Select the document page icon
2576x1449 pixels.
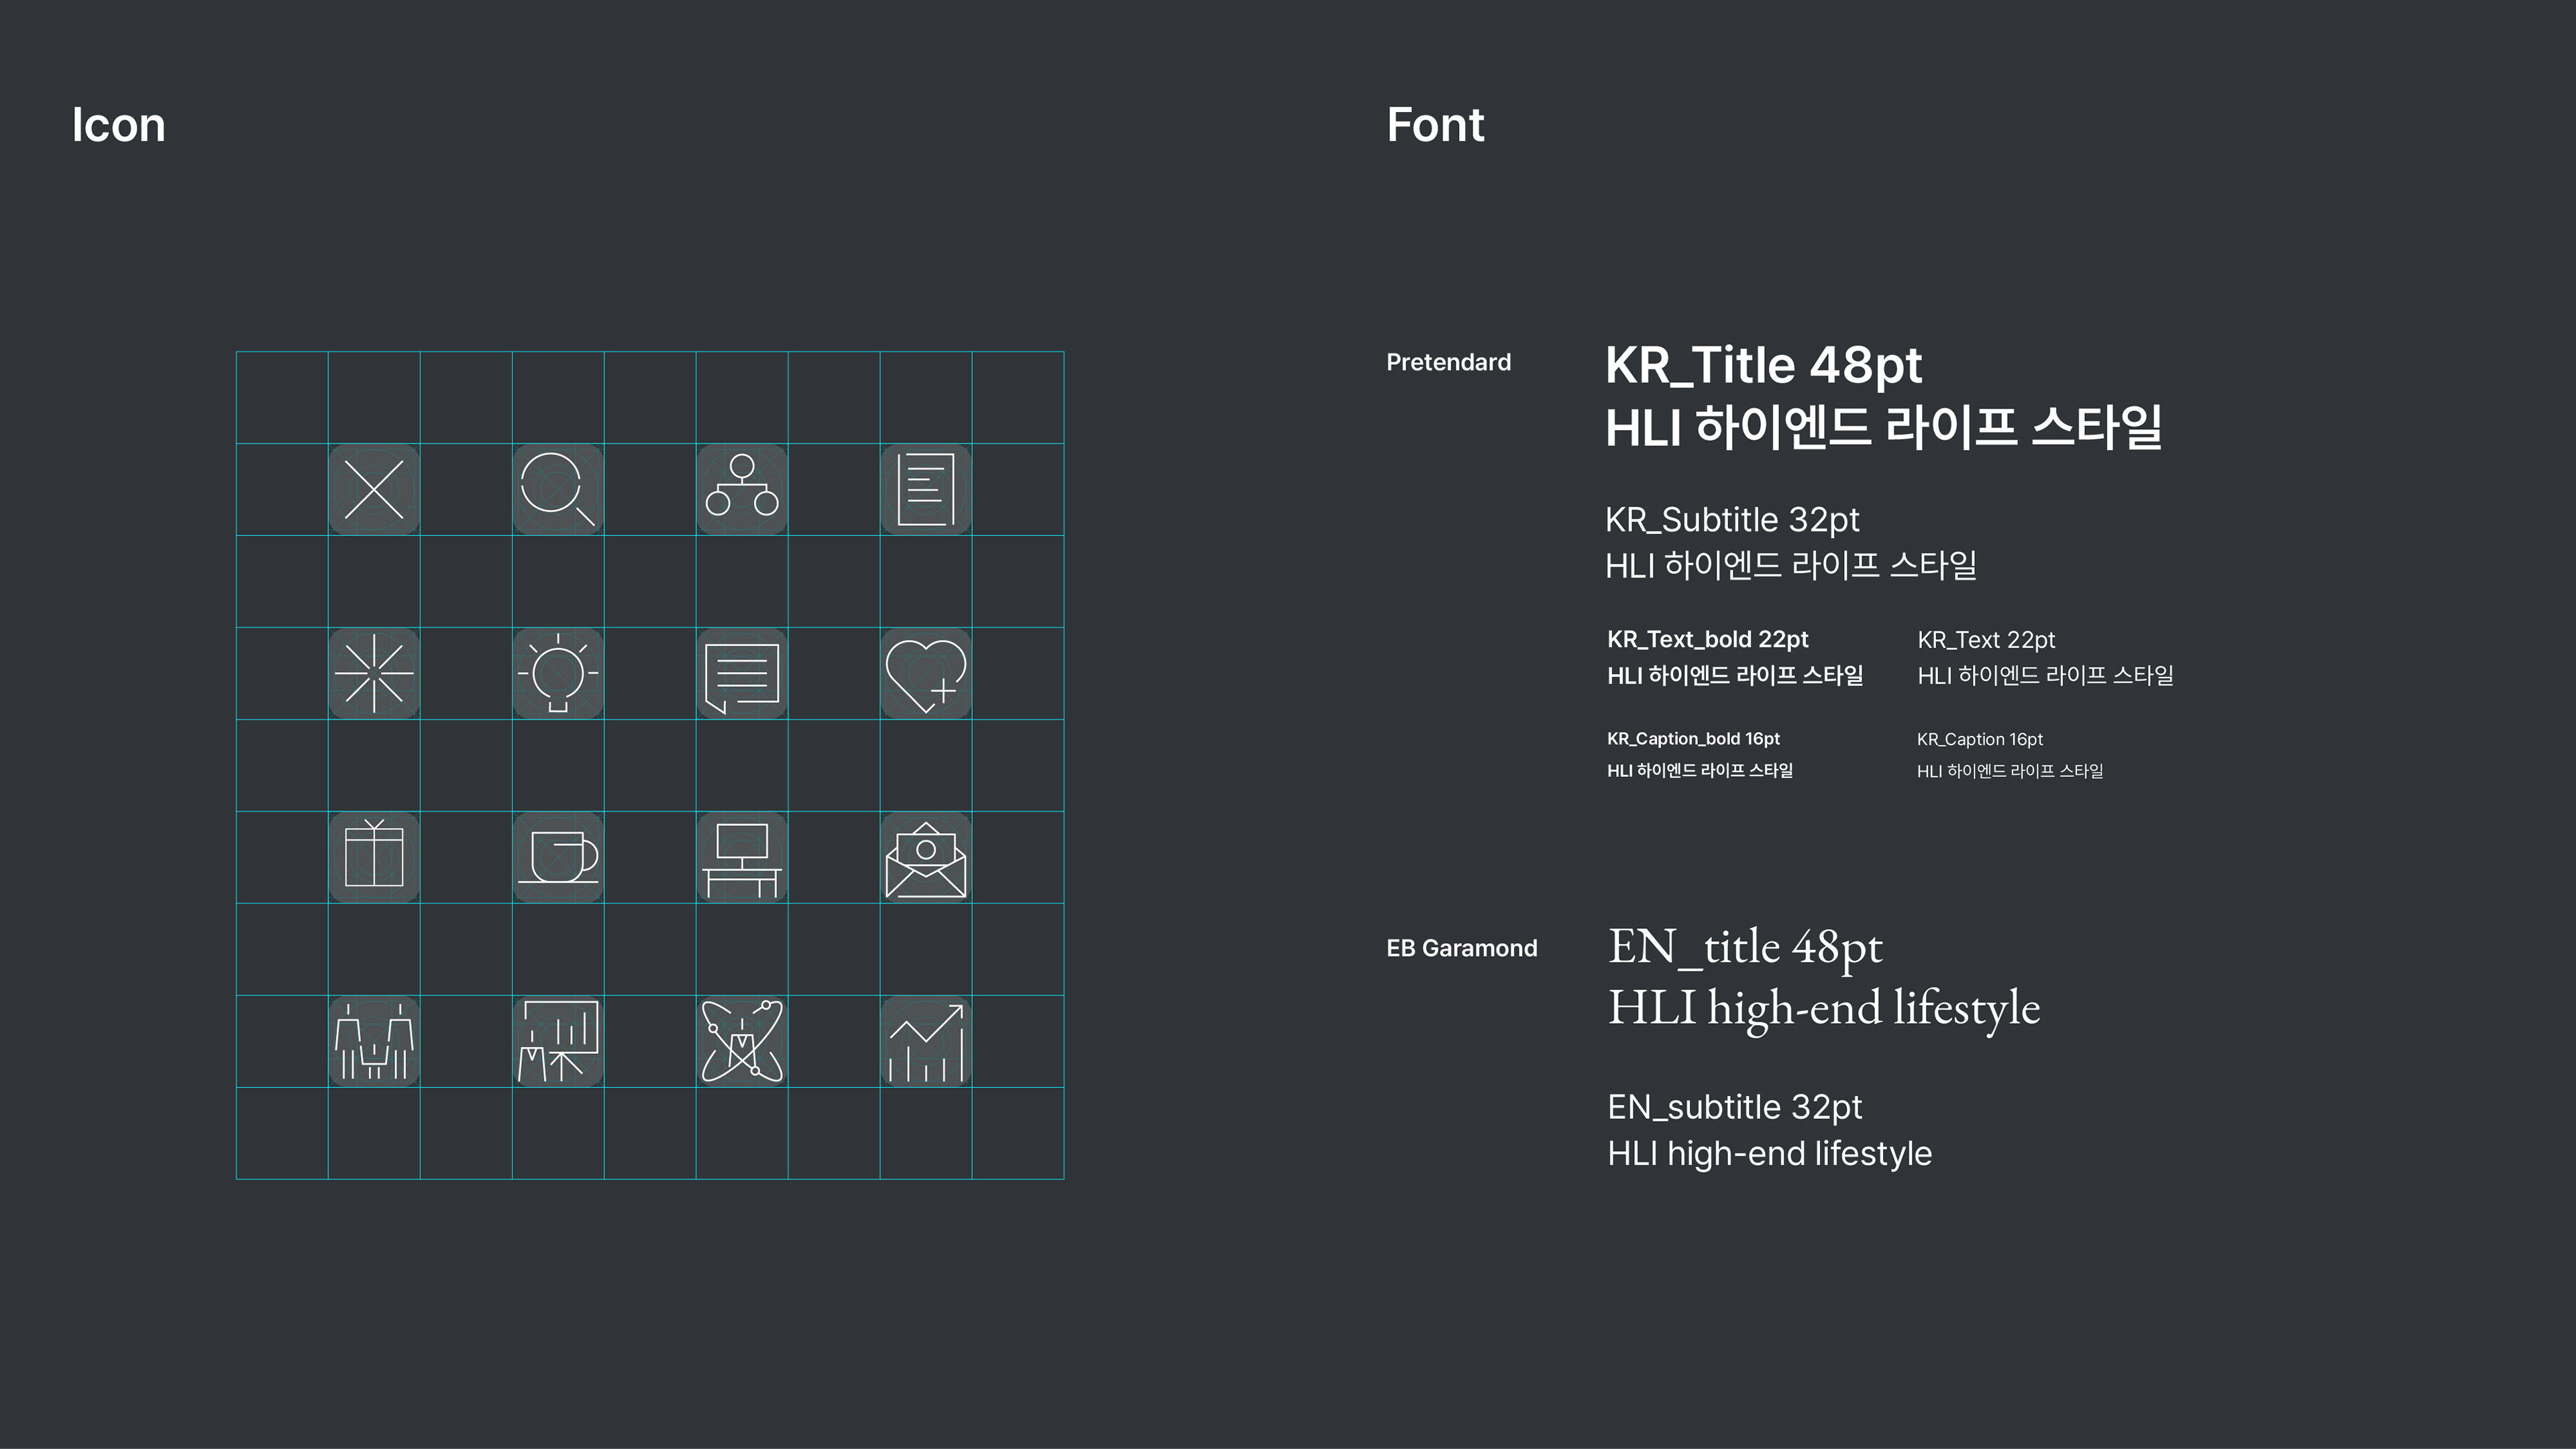point(925,489)
